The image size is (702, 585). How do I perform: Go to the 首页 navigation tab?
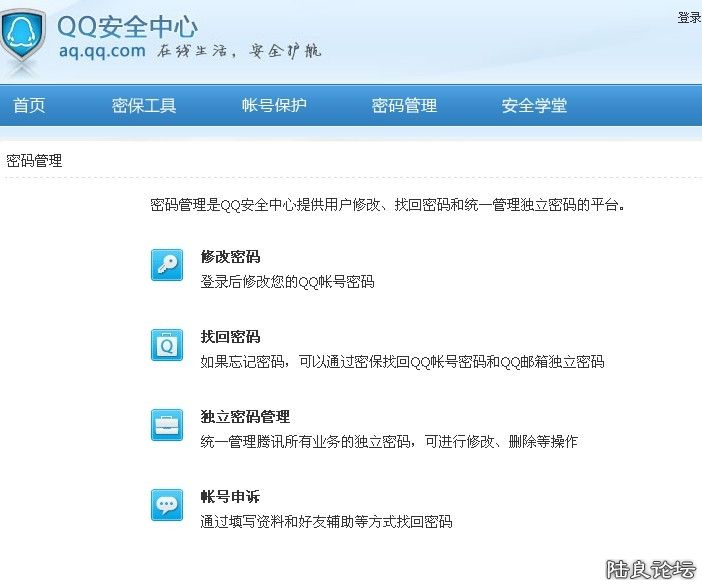tap(29, 106)
